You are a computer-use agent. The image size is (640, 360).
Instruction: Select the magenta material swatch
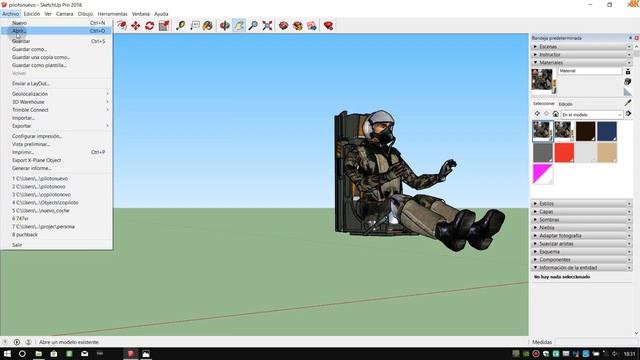tap(543, 174)
